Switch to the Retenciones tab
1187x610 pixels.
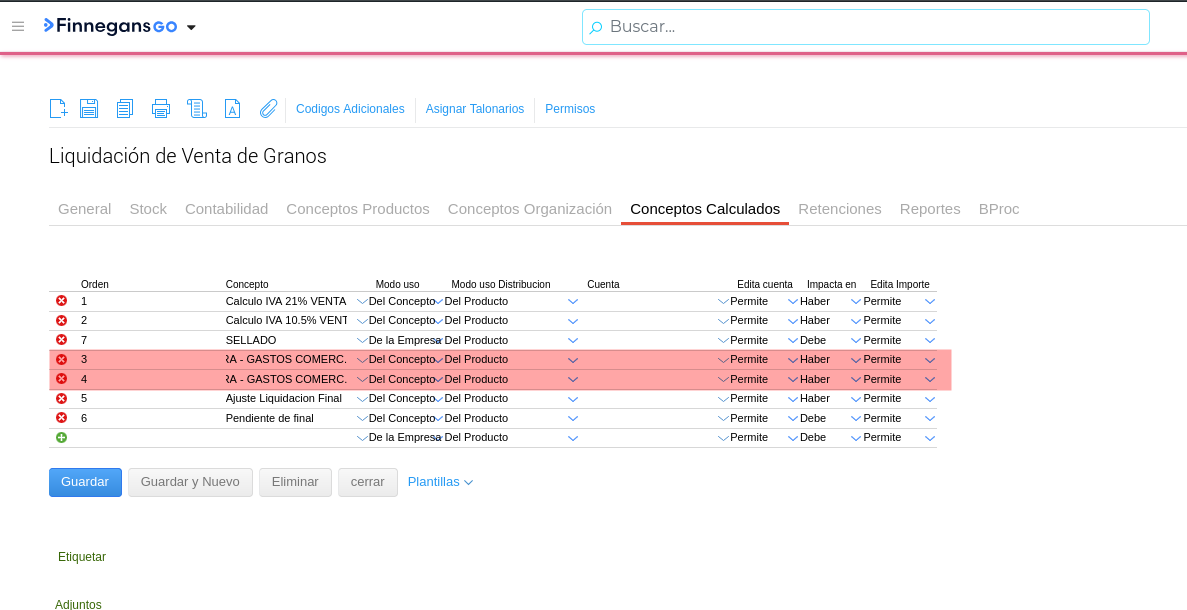pyautogui.click(x=839, y=209)
